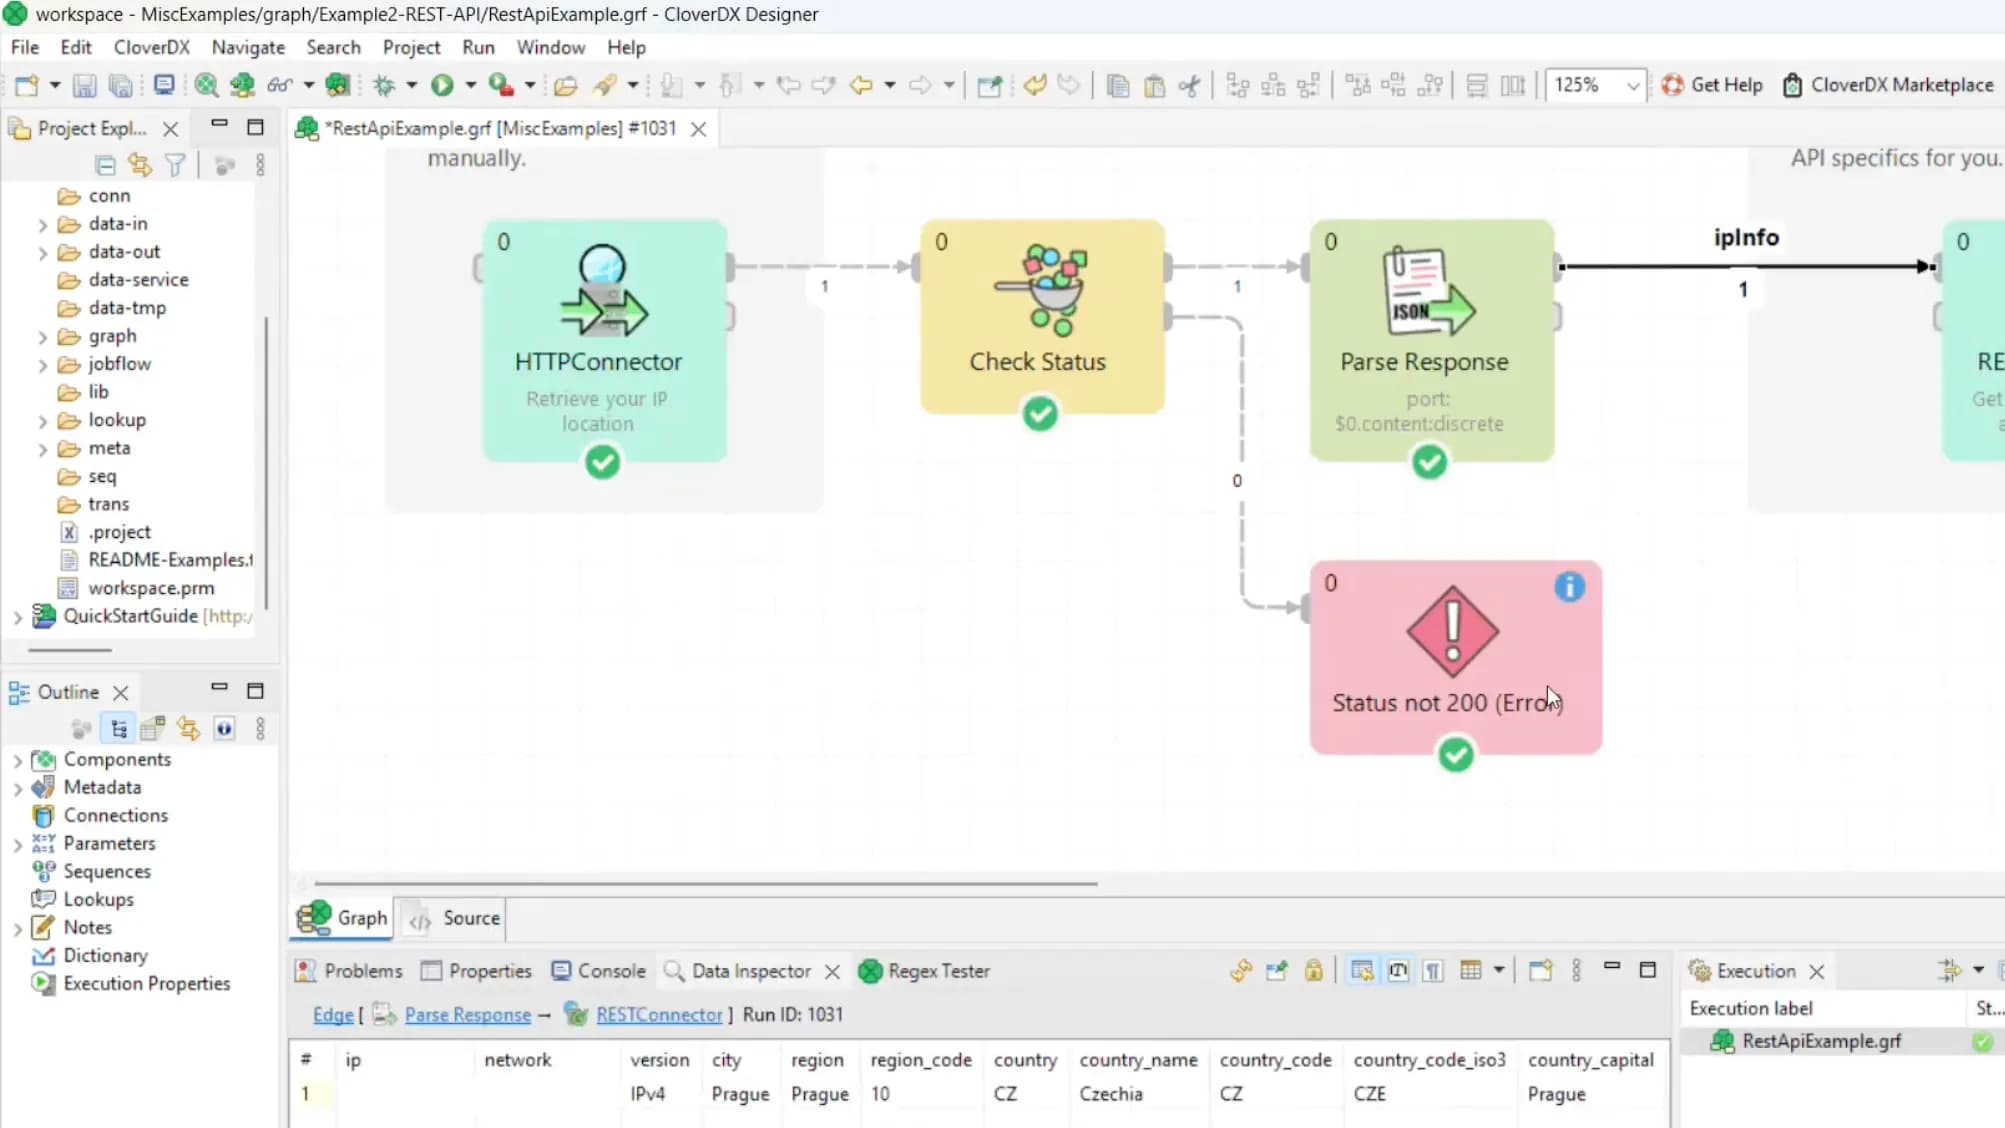Open the Debug button dropdown arrow
The height and width of the screenshot is (1128, 2005).
(x=412, y=86)
